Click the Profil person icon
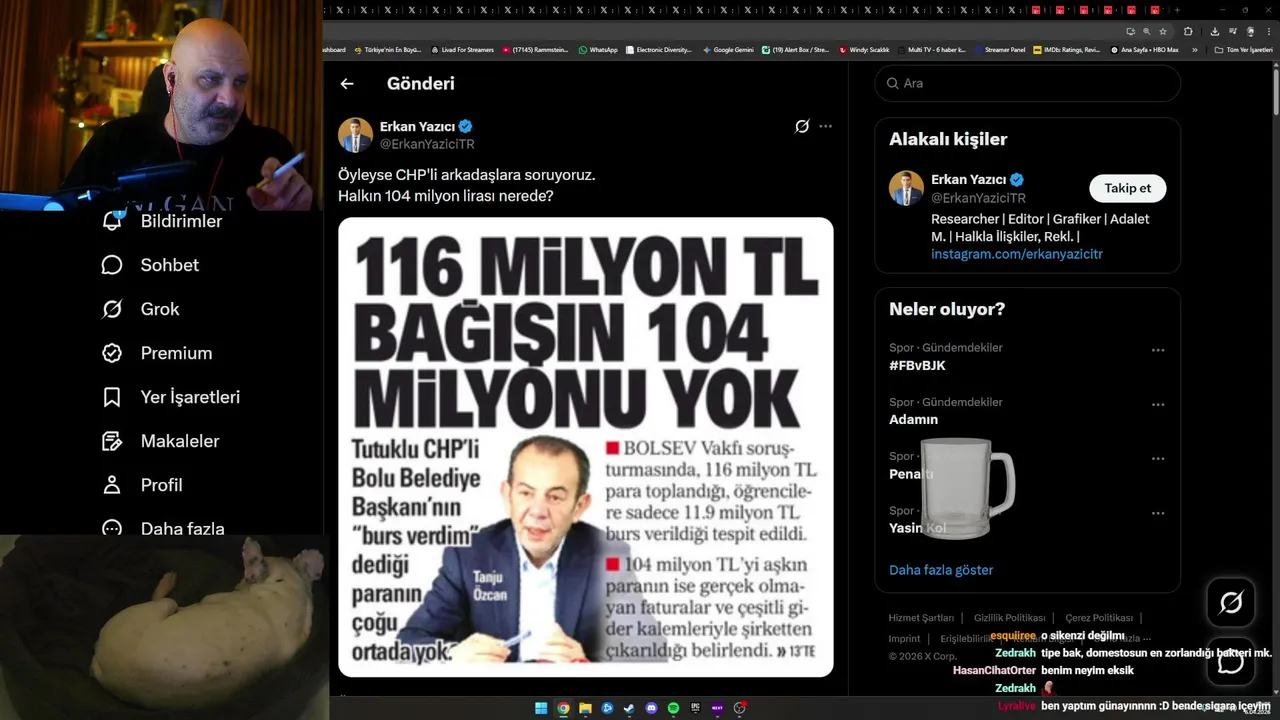 tap(112, 485)
